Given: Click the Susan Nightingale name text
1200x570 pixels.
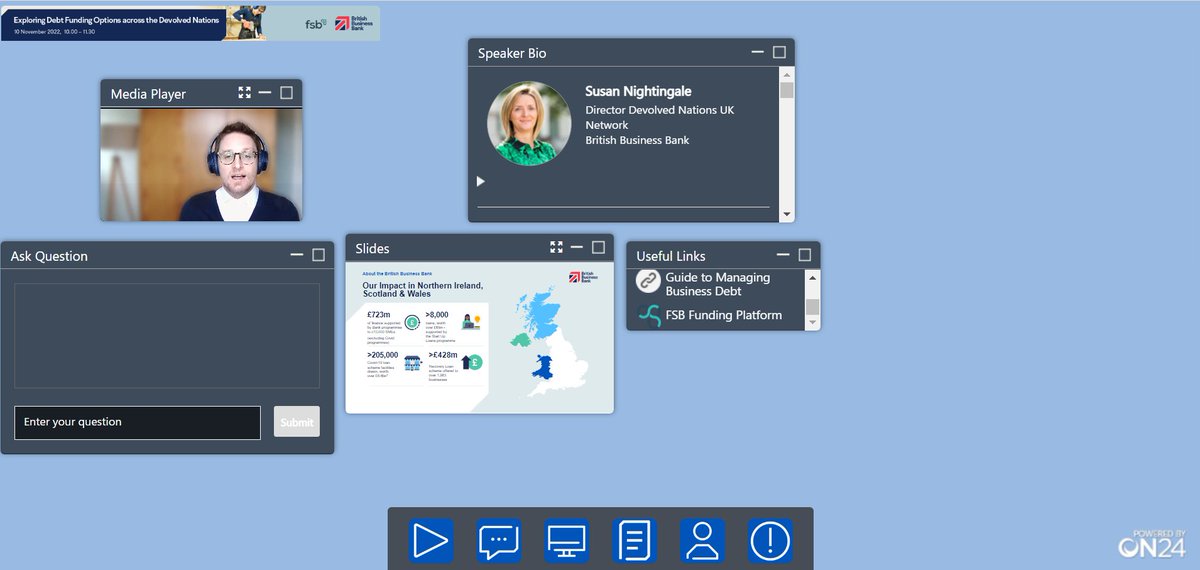Looking at the screenshot, I should [x=638, y=91].
